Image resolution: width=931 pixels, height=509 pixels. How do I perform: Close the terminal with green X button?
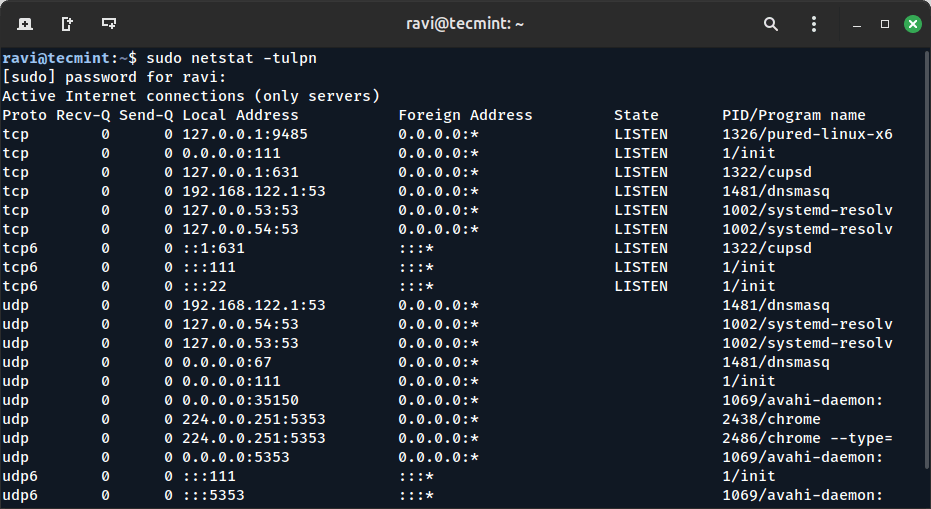point(911,23)
